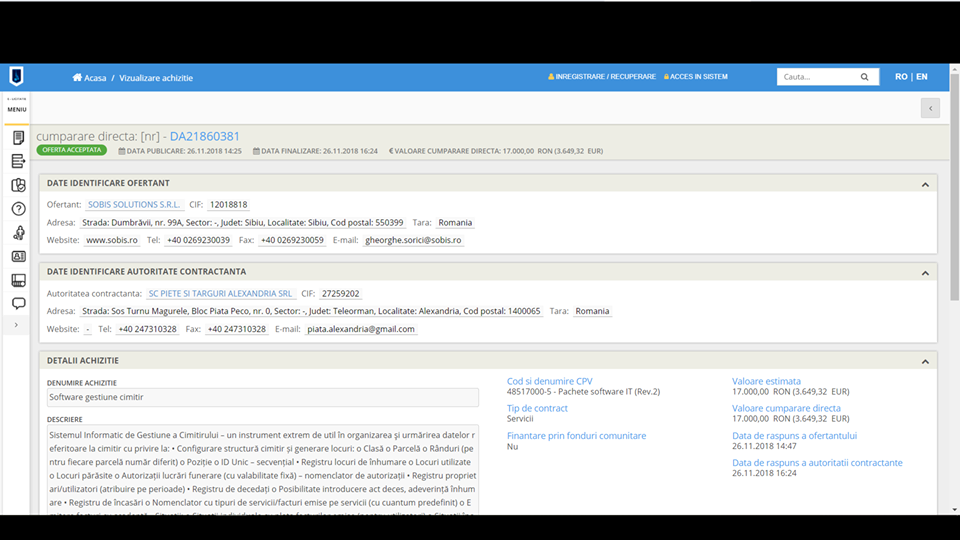This screenshot has width=960, height=540.
Task: Click the person figure icon in sidebar
Action: pos(18,233)
